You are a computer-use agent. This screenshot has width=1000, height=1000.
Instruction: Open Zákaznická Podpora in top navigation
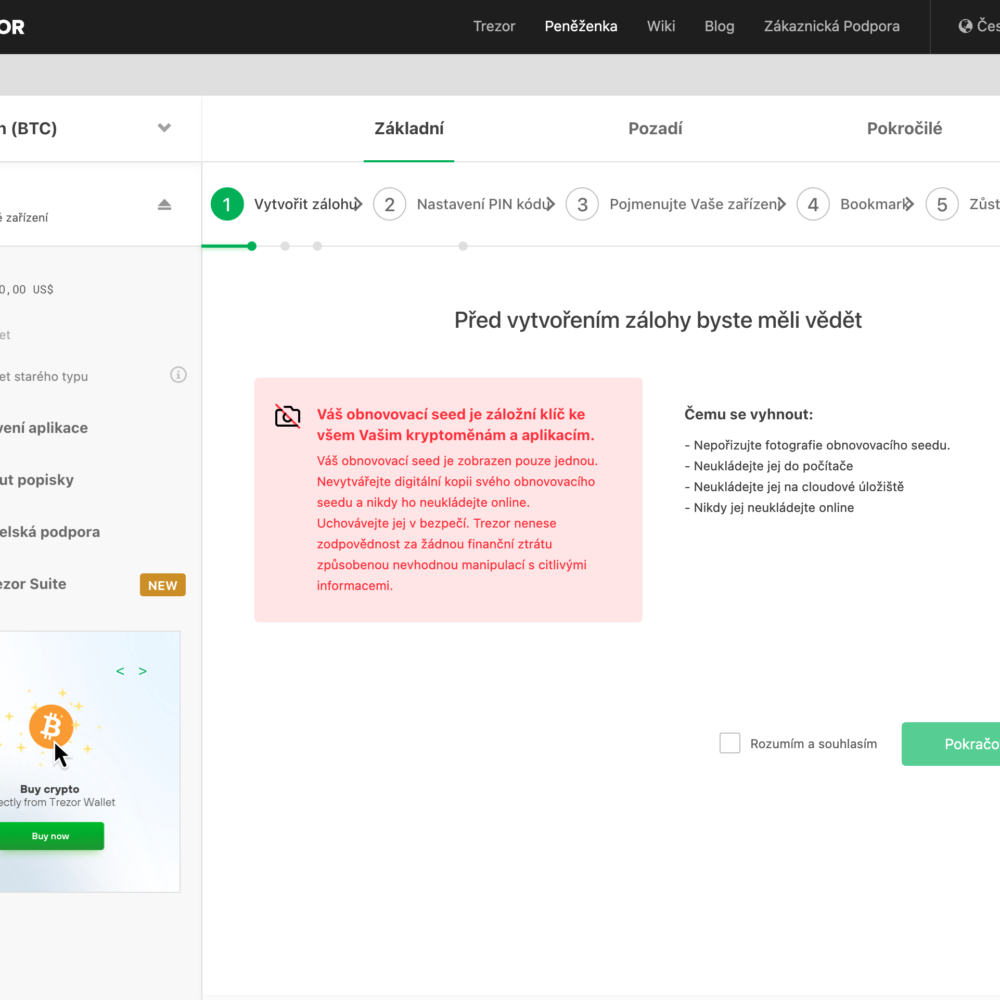pyautogui.click(x=831, y=26)
